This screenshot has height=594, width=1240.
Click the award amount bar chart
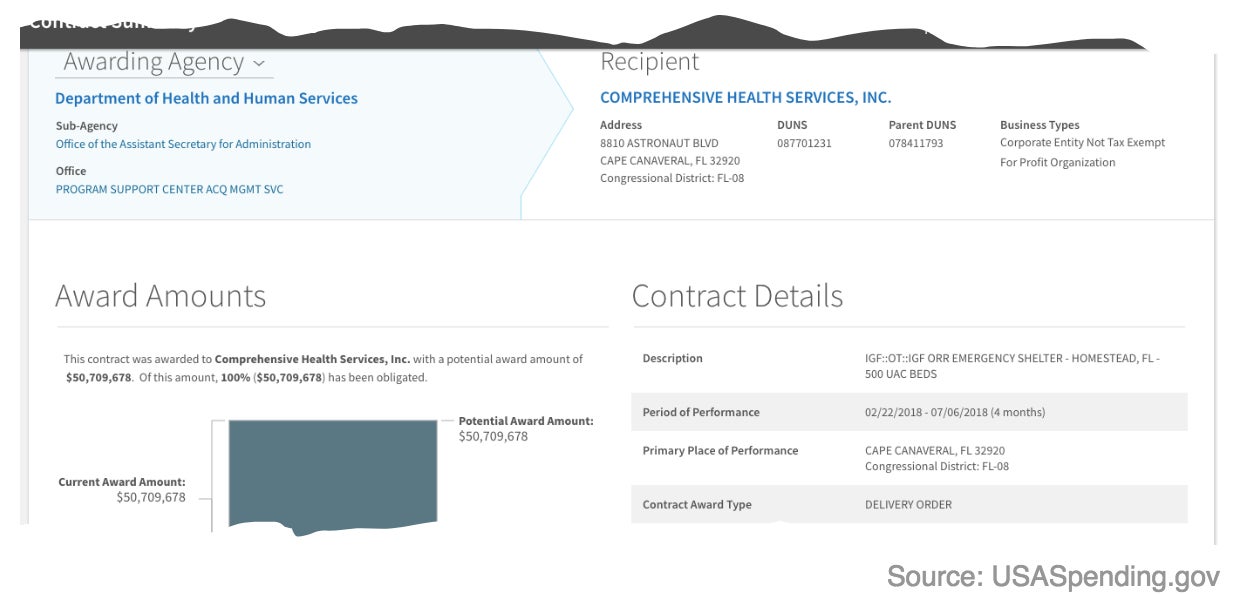pos(333,474)
